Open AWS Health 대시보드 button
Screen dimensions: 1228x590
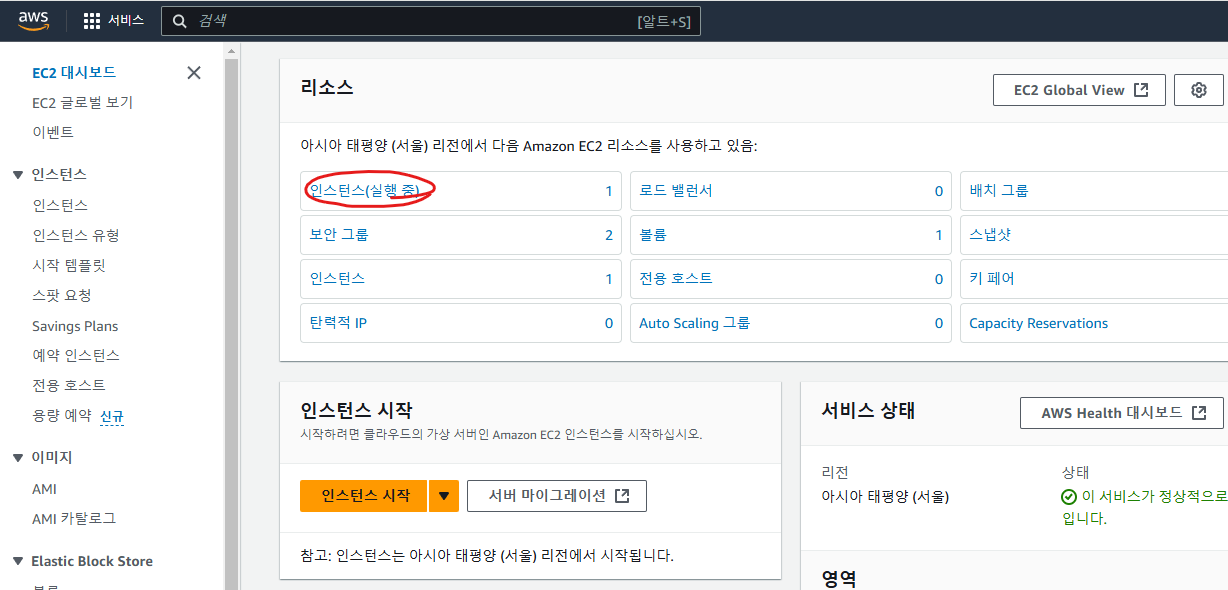(x=1122, y=413)
